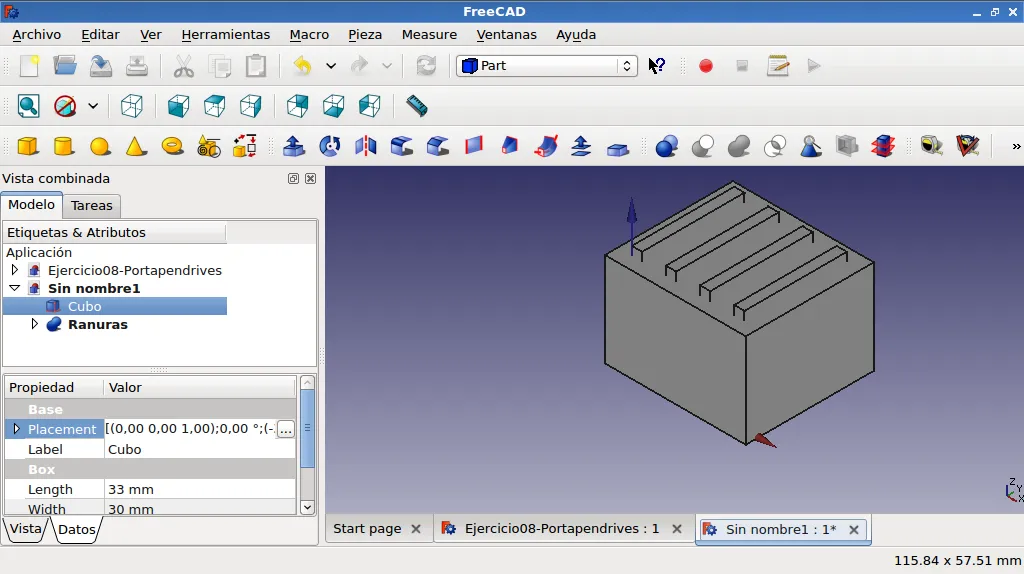Click the redo arrow icon

359,66
